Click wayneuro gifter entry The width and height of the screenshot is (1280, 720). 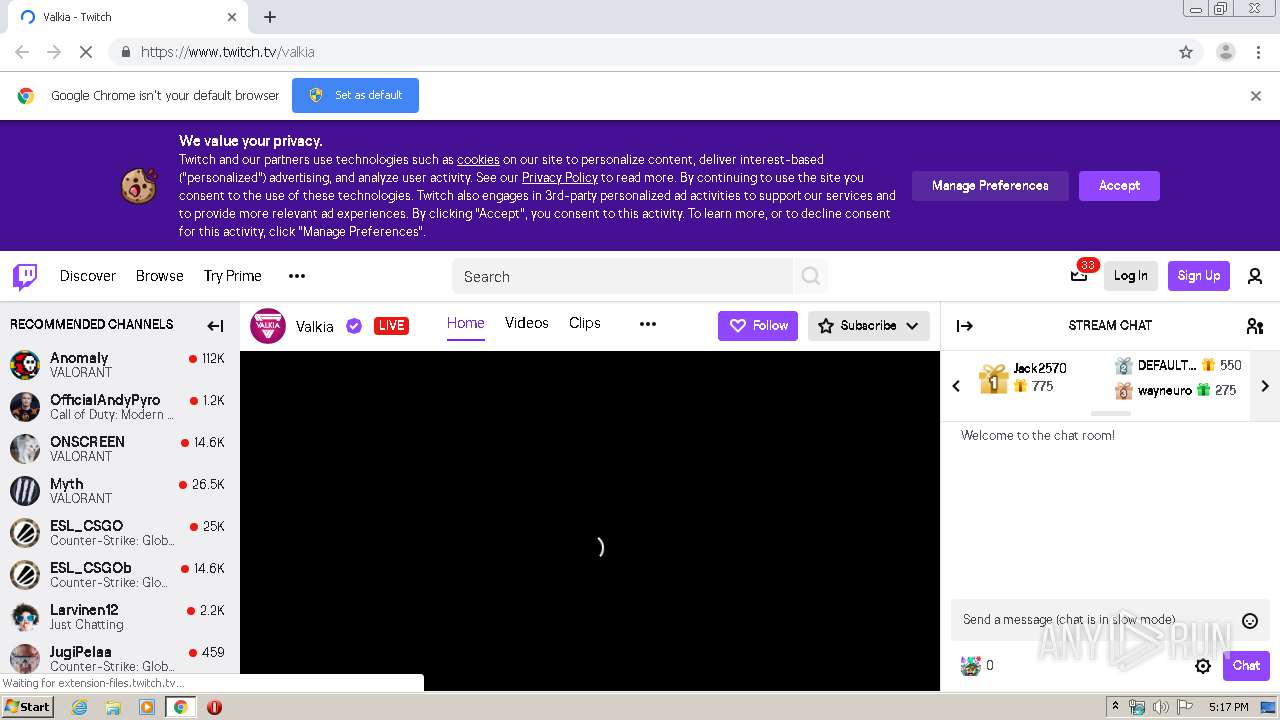coord(1176,391)
